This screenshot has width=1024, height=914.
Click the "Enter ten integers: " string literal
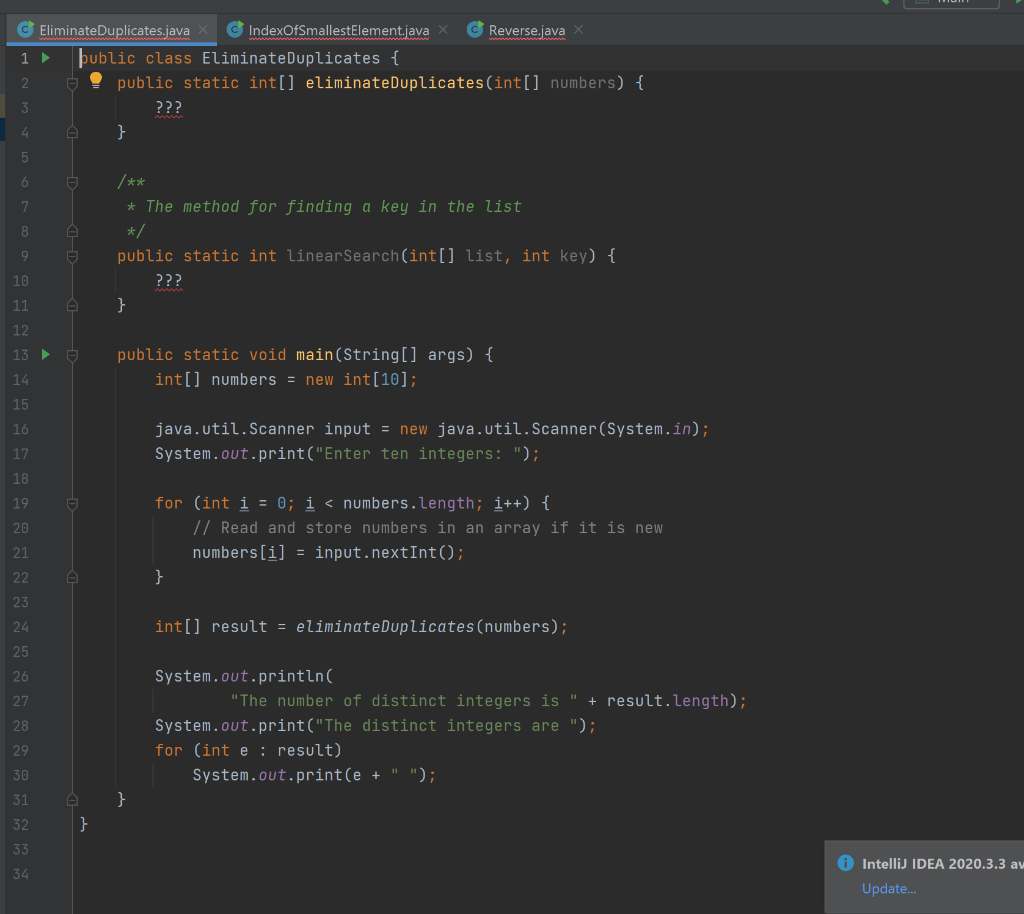click(x=419, y=454)
